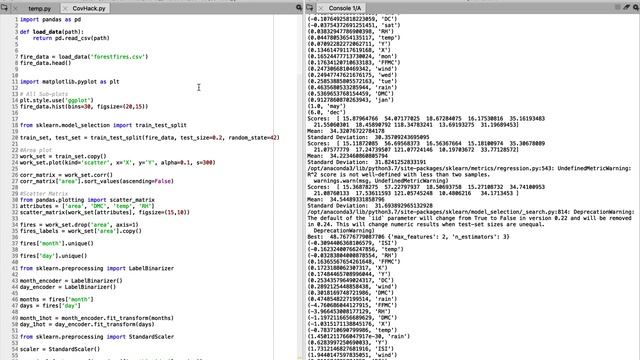Click the console pencil icon

pyautogui.click(x=627, y=7)
